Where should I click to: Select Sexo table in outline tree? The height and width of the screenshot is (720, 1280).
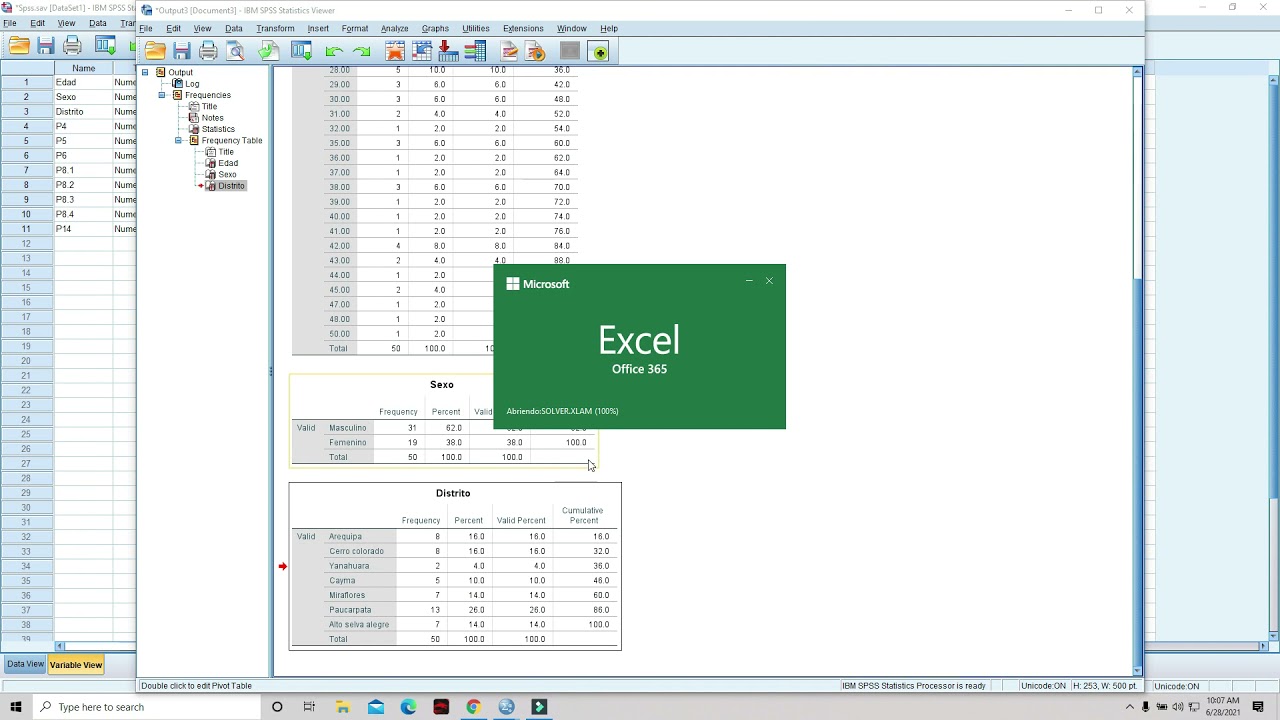pos(228,174)
